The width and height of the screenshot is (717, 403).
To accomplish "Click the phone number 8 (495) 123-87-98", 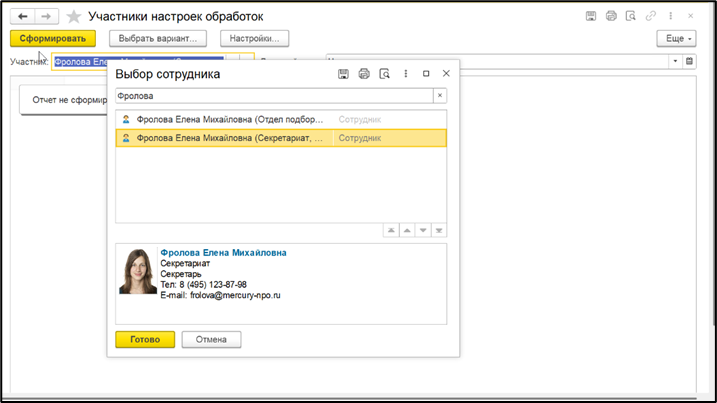I will coord(213,285).
